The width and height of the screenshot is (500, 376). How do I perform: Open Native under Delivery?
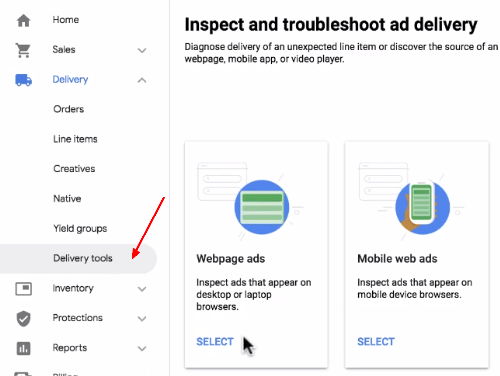pyautogui.click(x=67, y=199)
